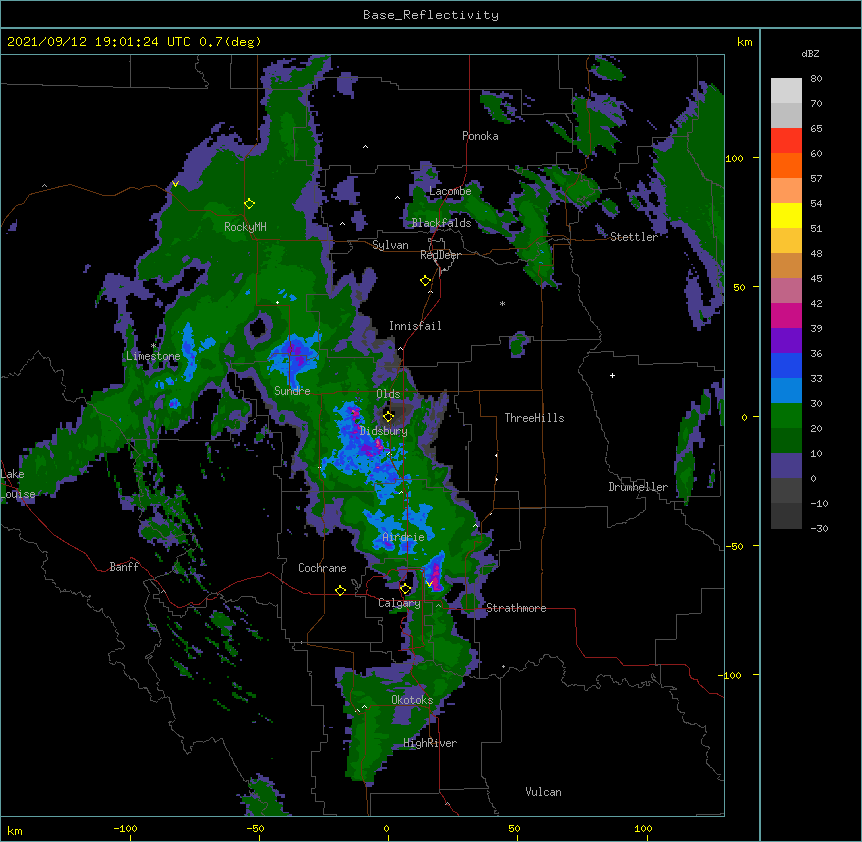
Task: Click the 100 tick label on vertical axis
Action: [734, 159]
